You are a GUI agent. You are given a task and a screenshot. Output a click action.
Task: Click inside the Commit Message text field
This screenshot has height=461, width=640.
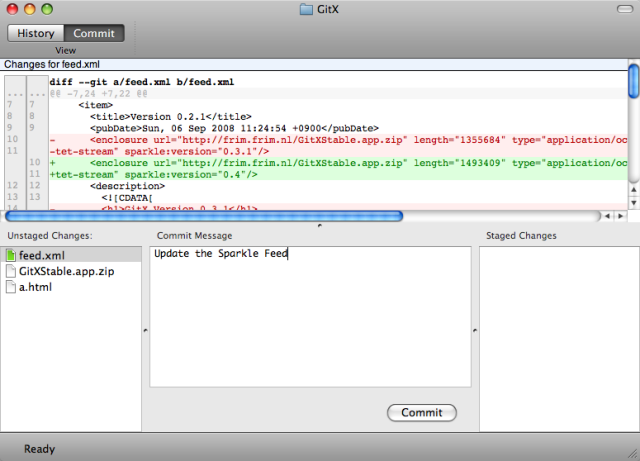tap(310, 316)
